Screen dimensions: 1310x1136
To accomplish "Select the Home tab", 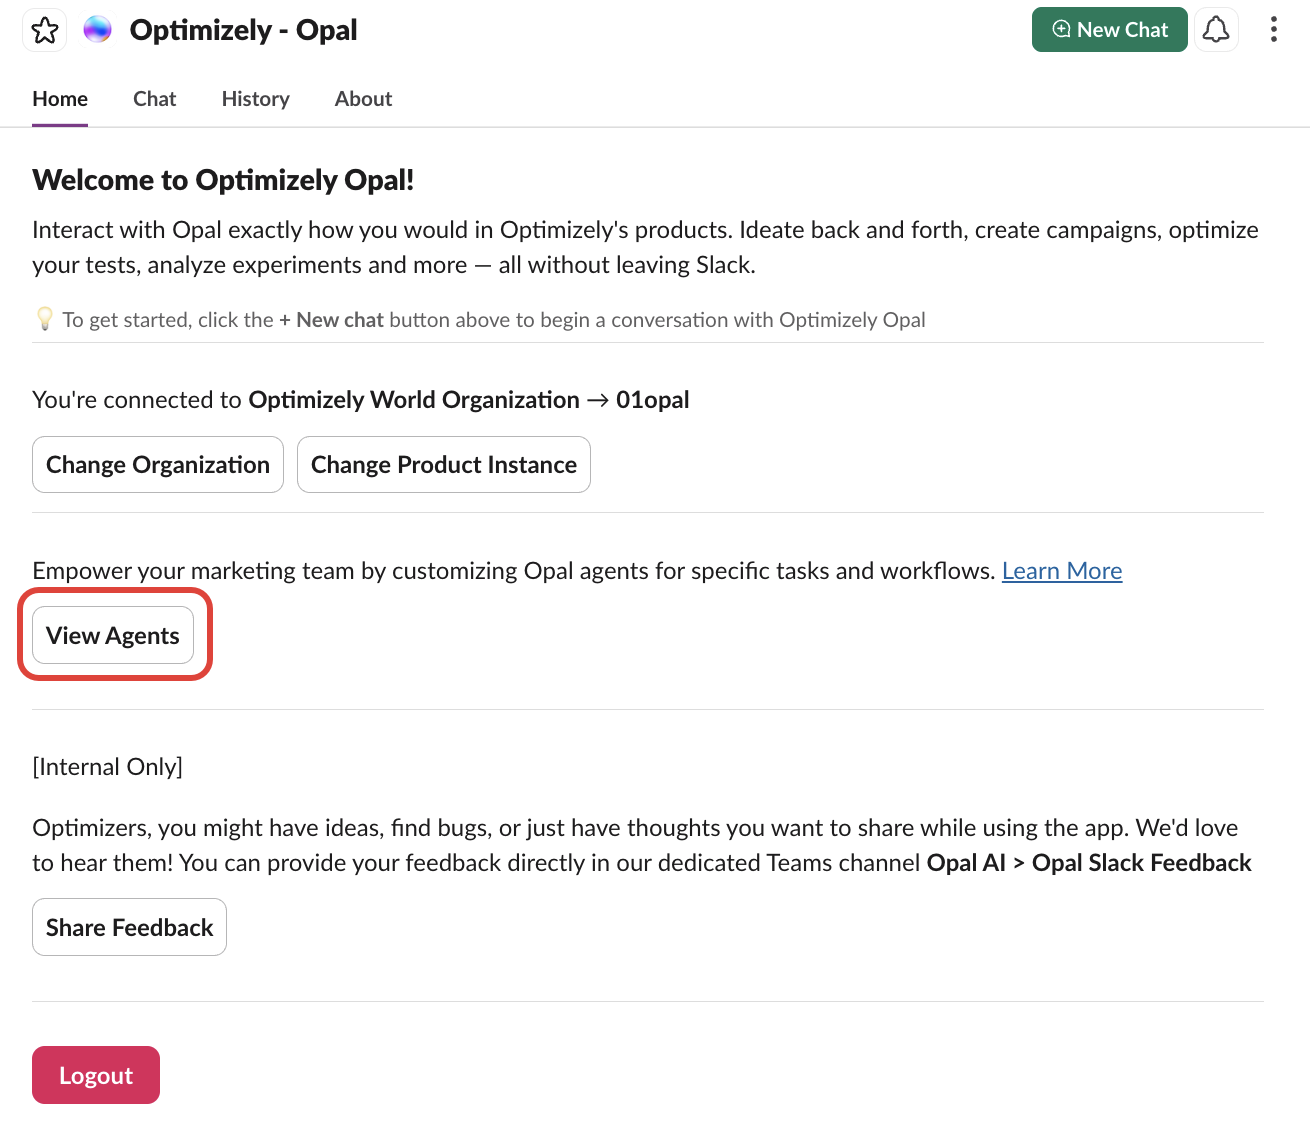I will (x=60, y=99).
